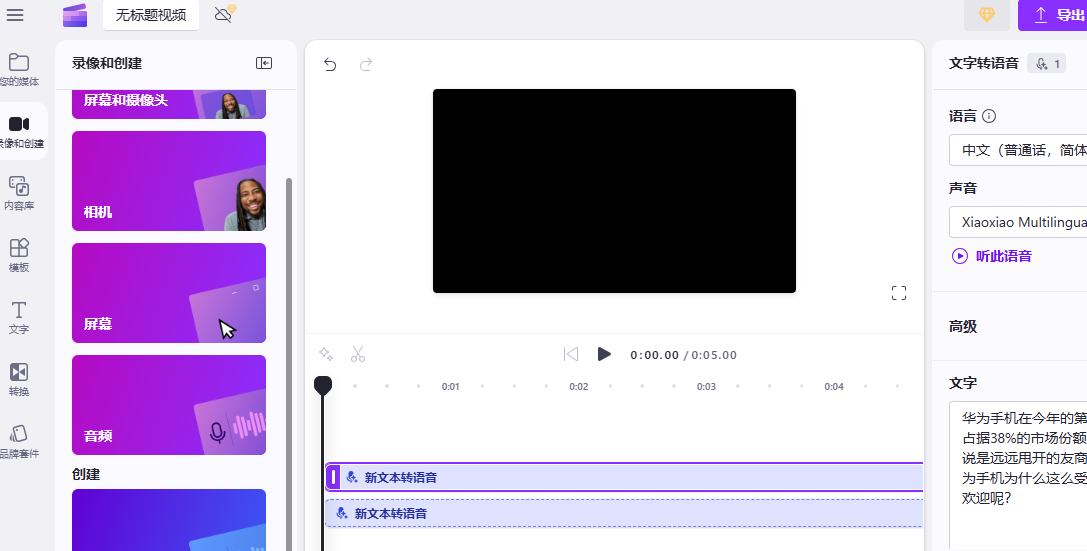Screen dimensions: 1087x551
Task: Click the selected clip's left trim handle
Action: click(x=333, y=477)
